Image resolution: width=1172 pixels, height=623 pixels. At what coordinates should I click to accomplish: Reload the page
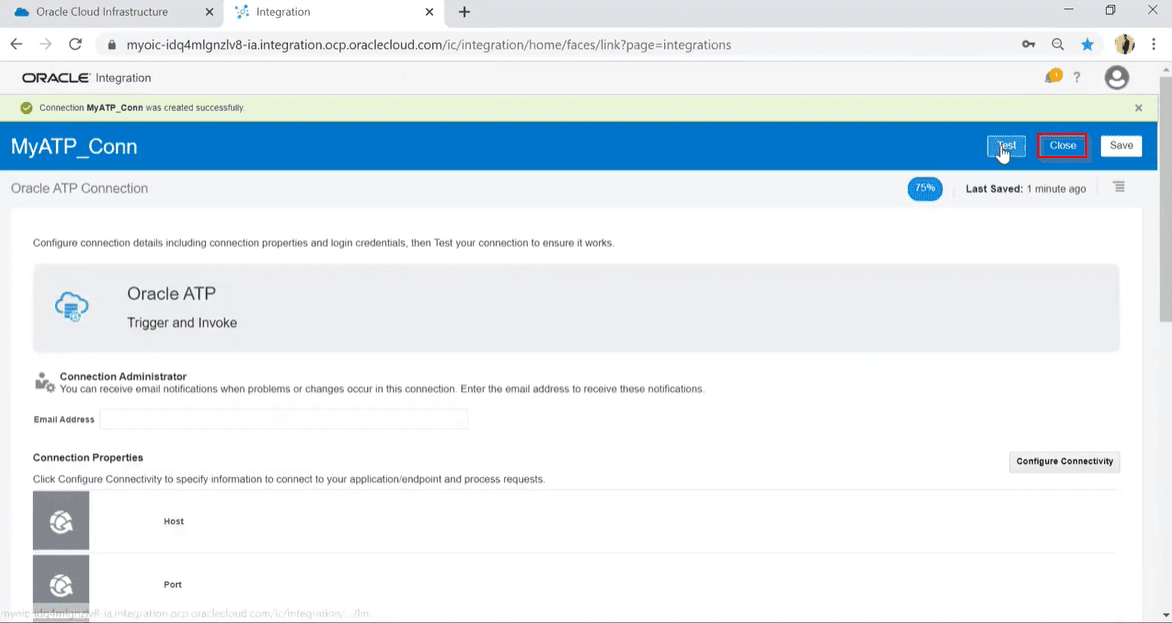click(75, 45)
